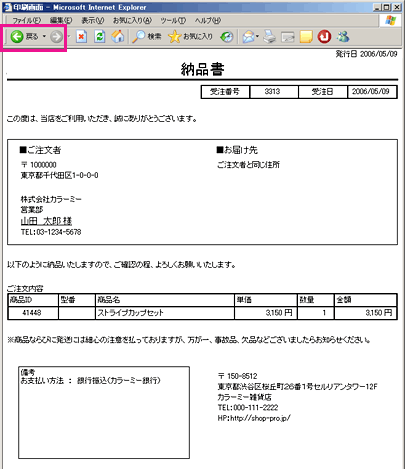The width and height of the screenshot is (405, 469).
Task: Click the ご注文内容 table caption
Action: [x=25, y=288]
